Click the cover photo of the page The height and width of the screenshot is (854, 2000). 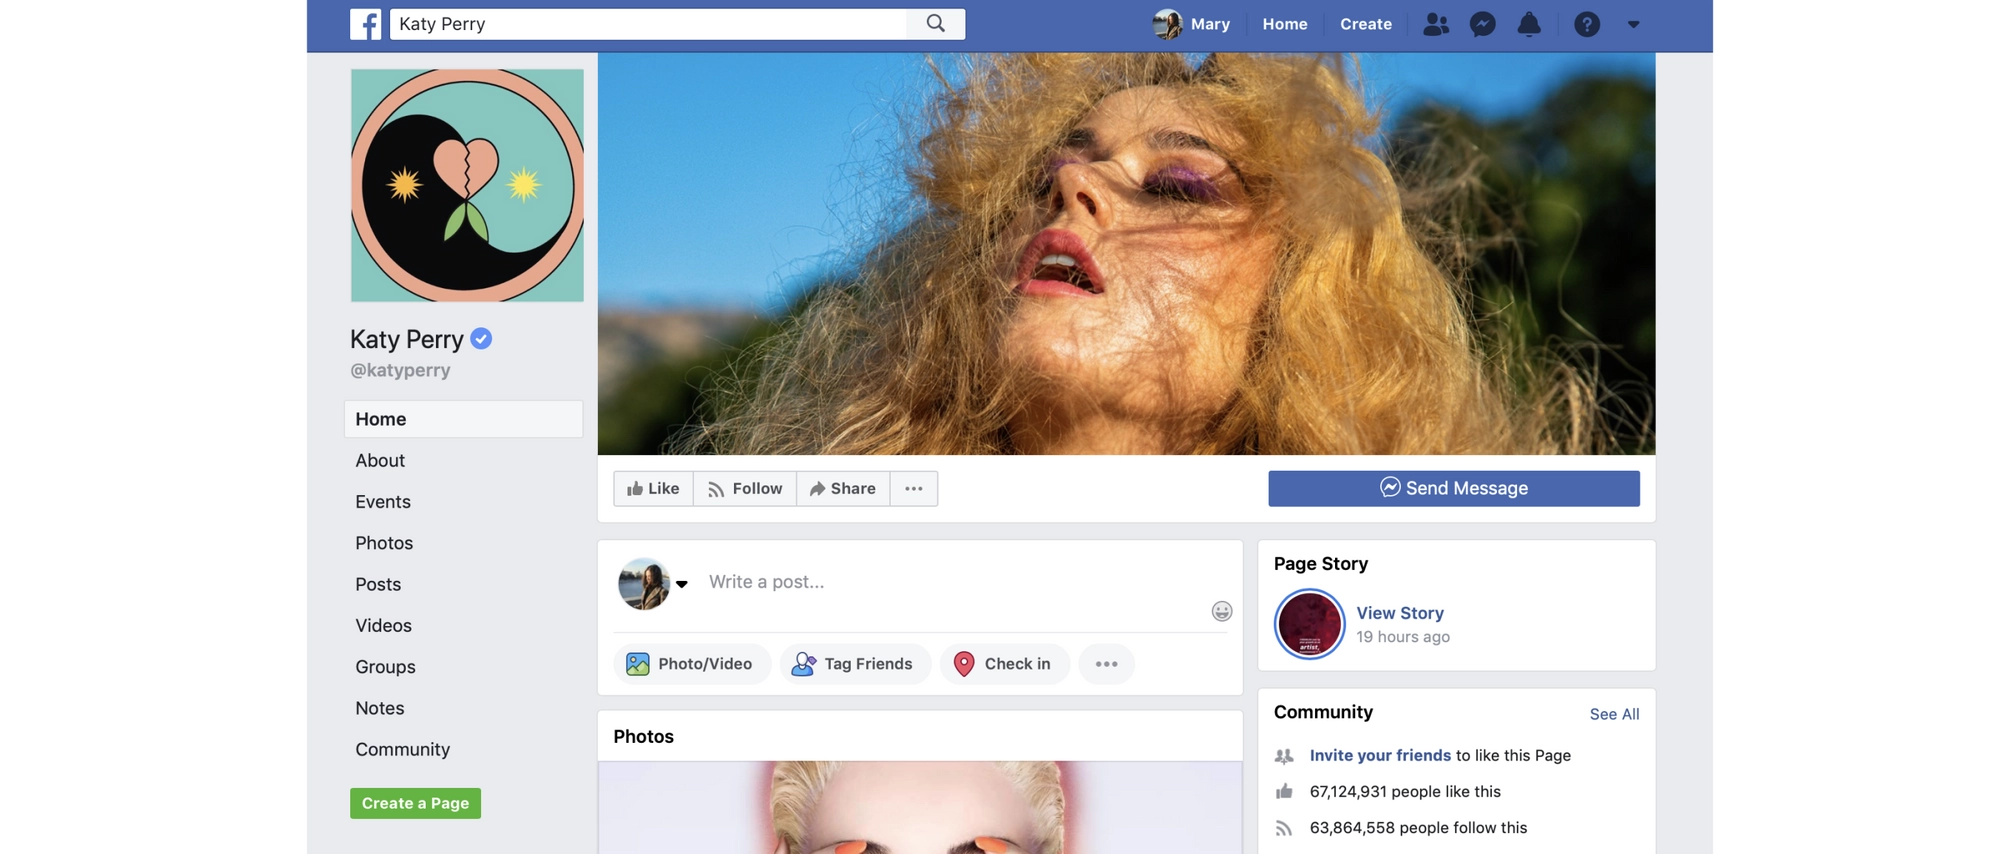1126,254
